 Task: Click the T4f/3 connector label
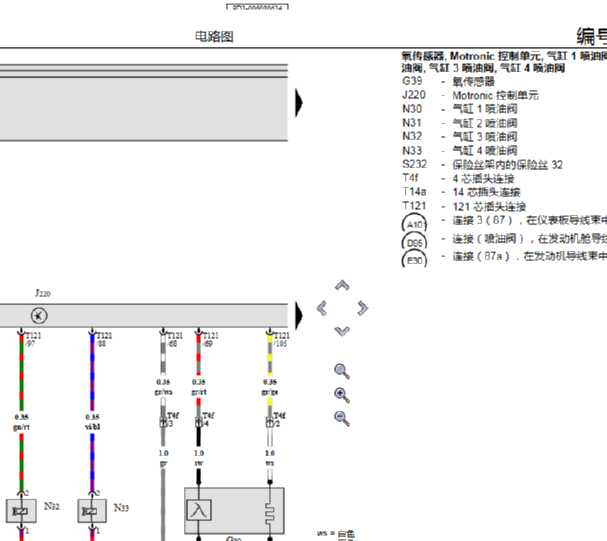pos(173,419)
